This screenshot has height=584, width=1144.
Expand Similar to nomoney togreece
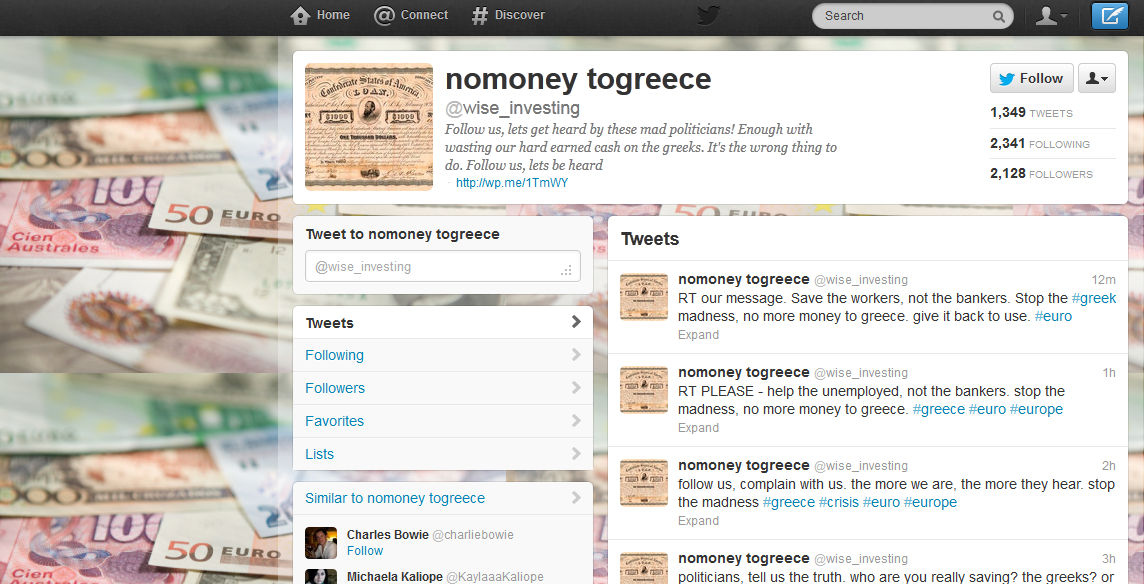tap(443, 498)
